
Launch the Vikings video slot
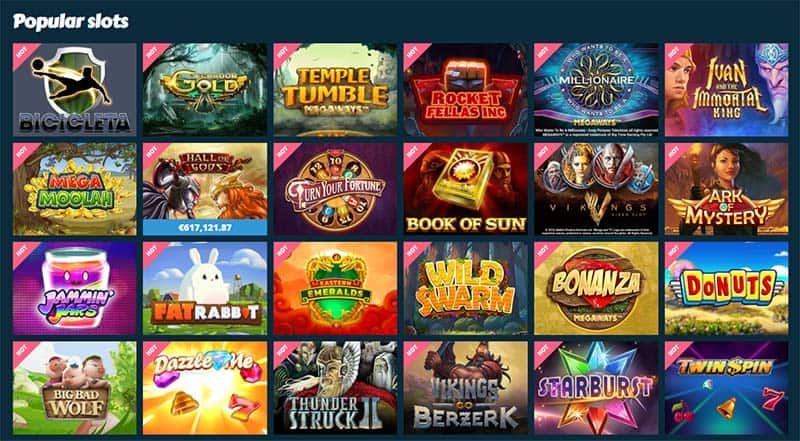596,189
